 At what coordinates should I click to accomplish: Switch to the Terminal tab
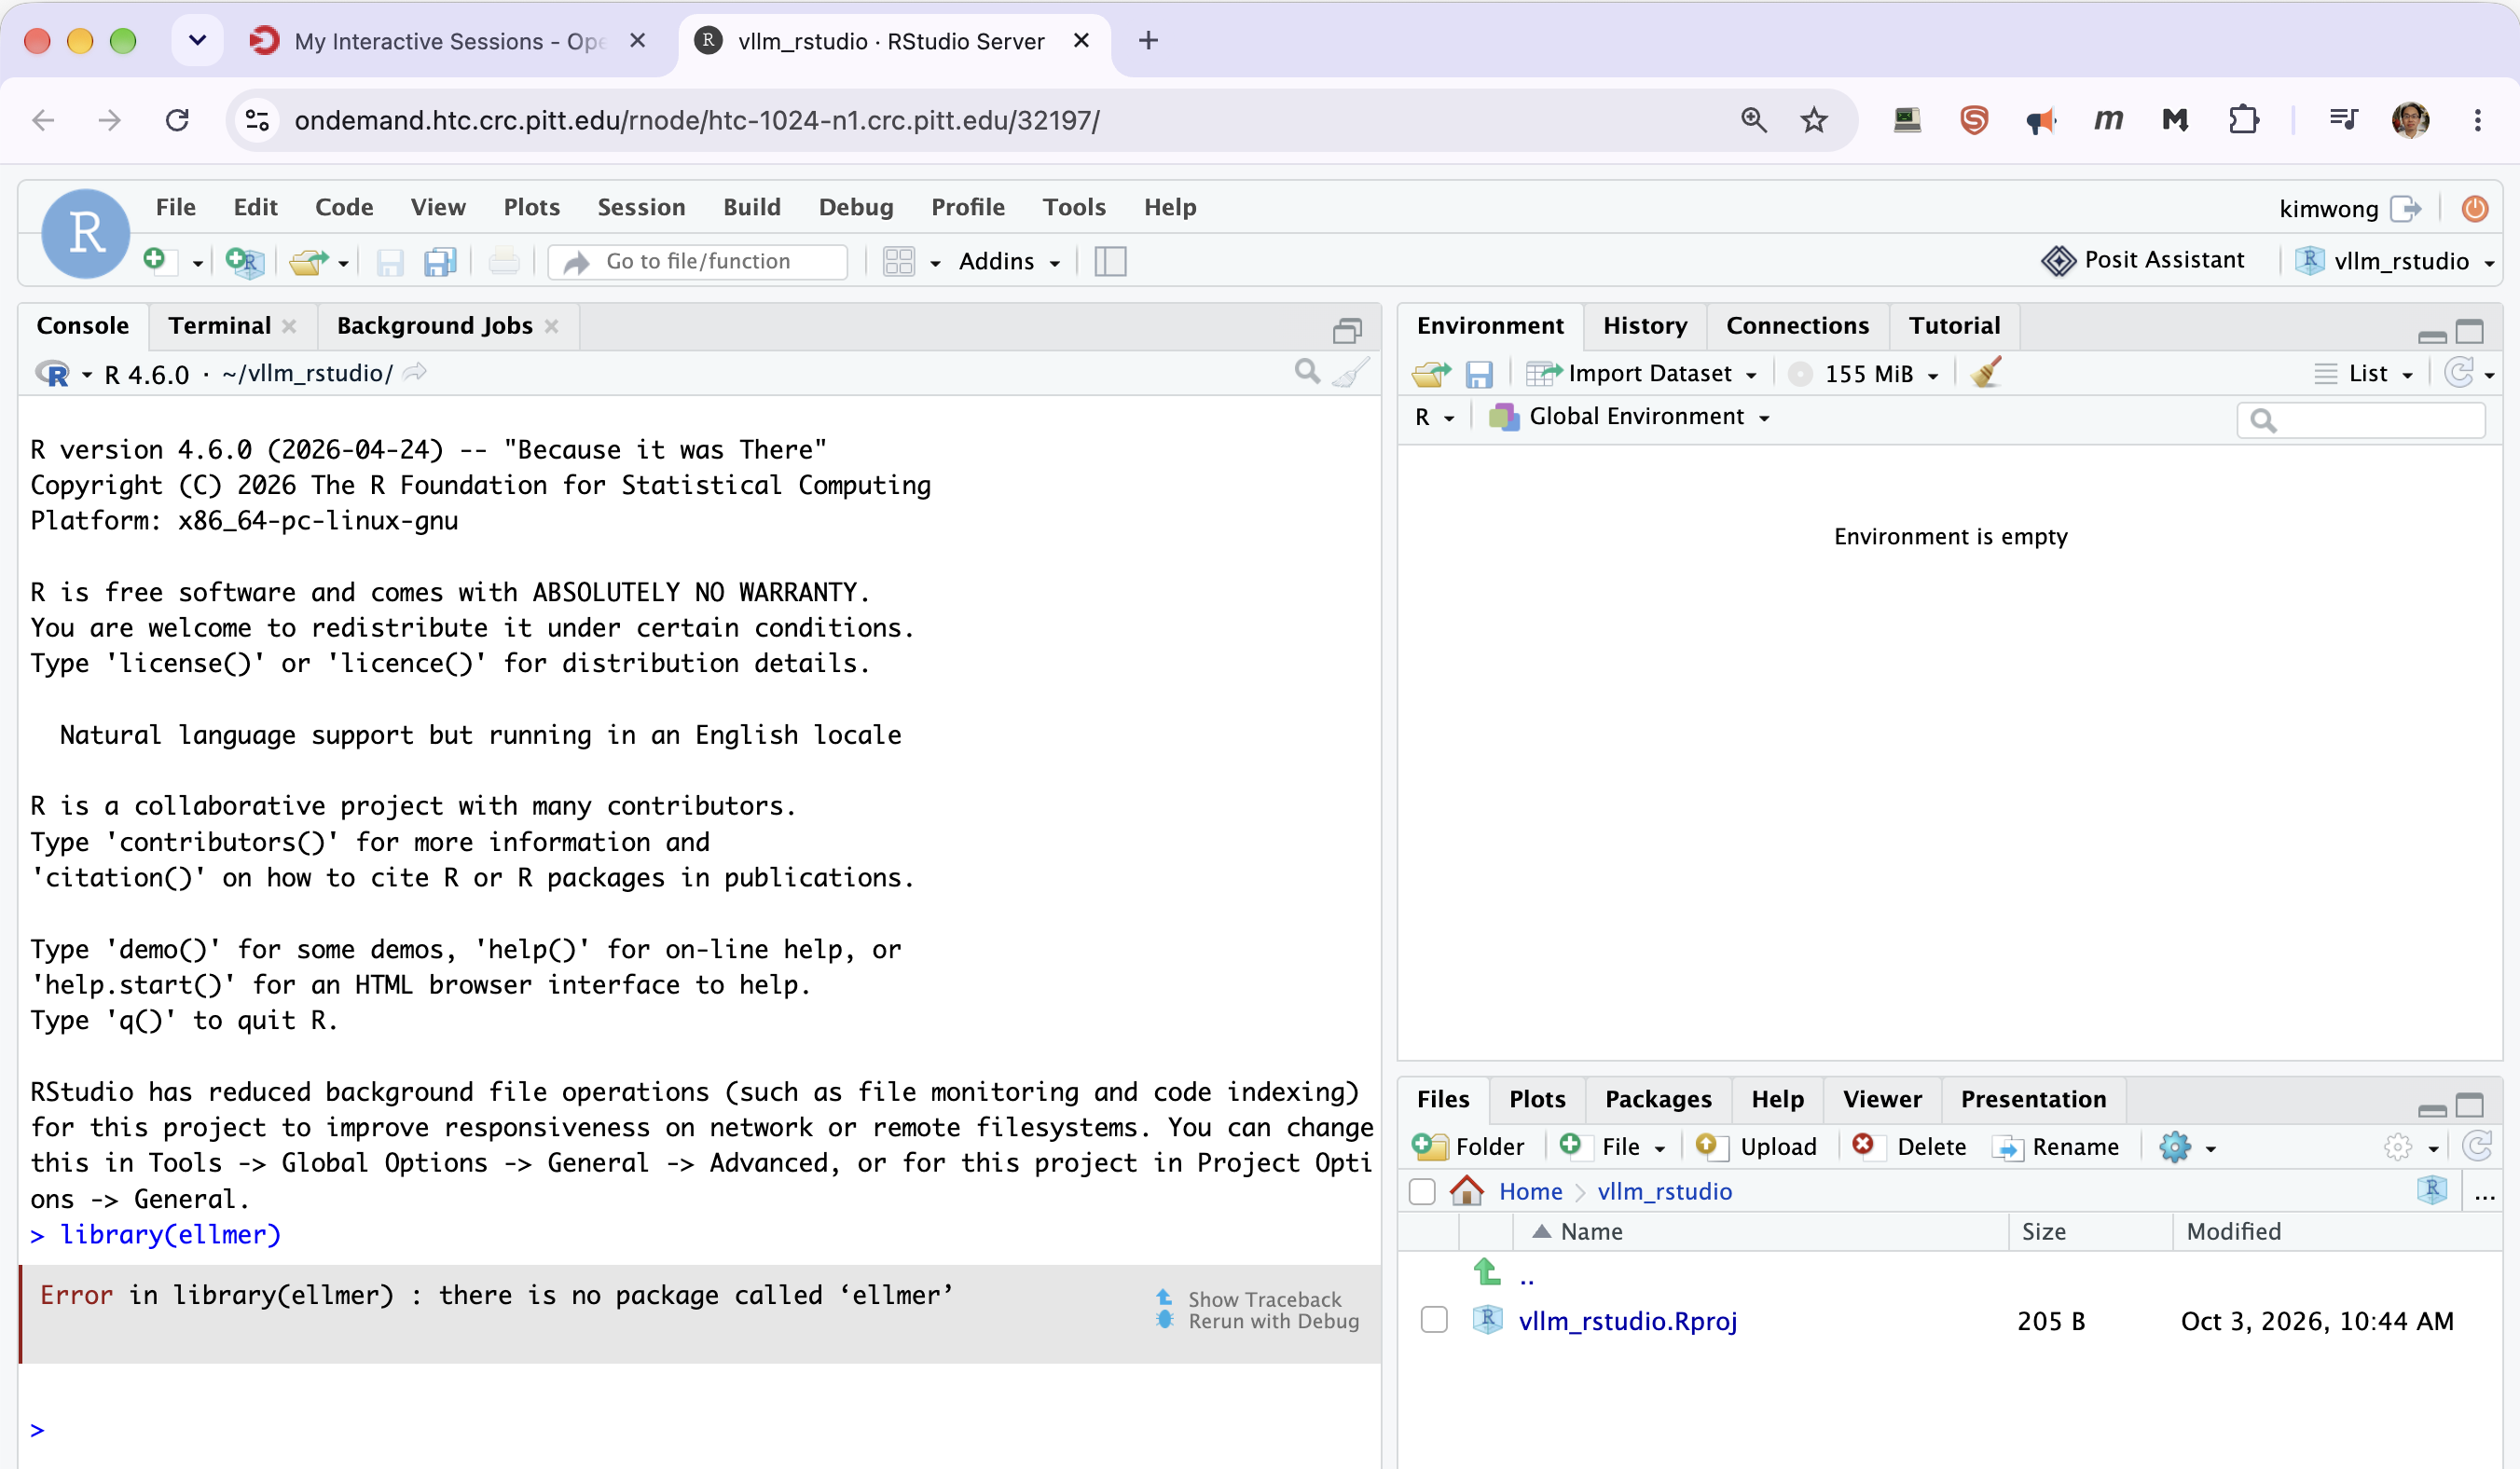pos(219,326)
